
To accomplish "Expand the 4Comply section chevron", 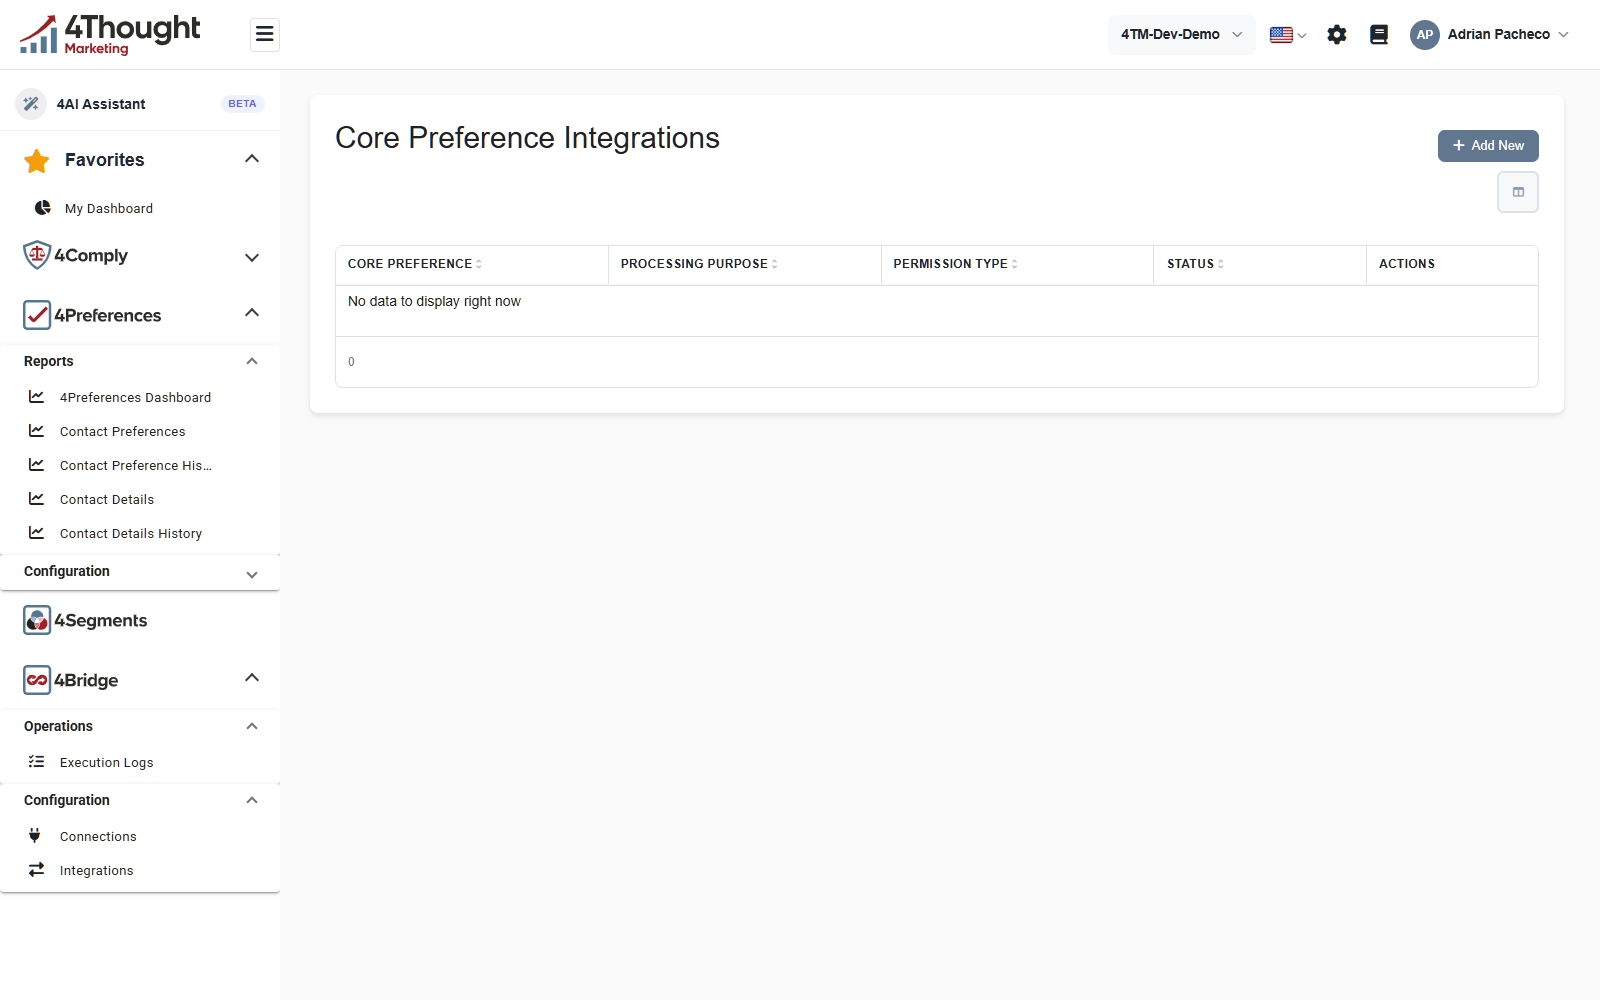I will point(252,257).
